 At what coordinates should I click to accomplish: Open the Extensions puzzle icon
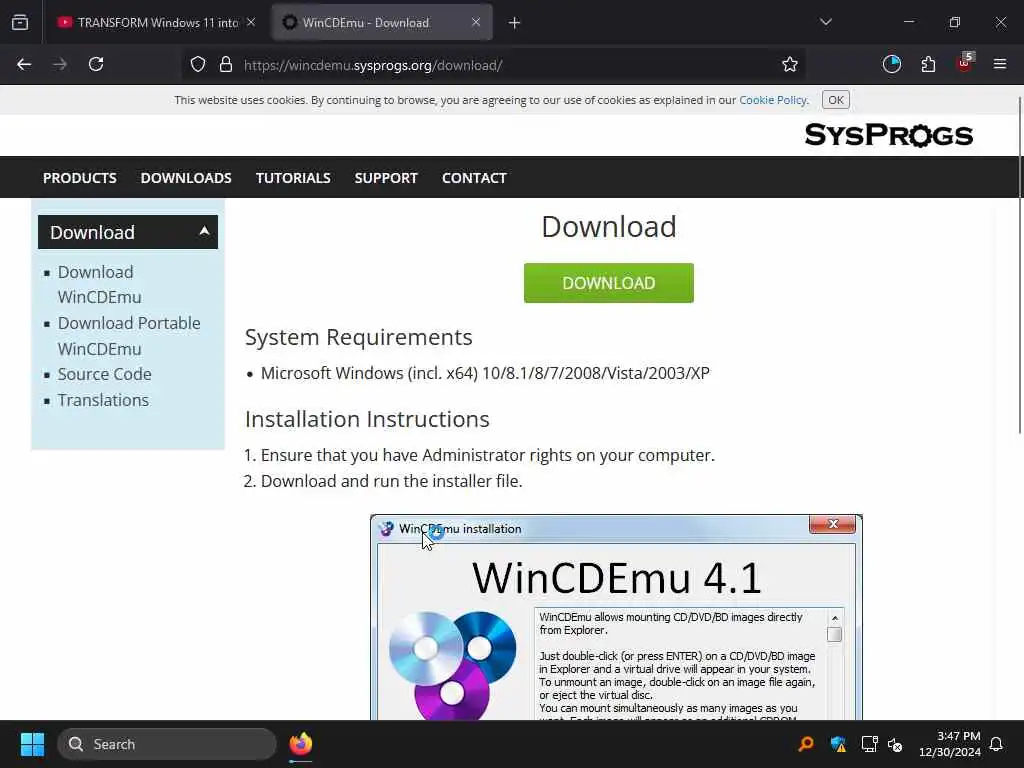[928, 64]
